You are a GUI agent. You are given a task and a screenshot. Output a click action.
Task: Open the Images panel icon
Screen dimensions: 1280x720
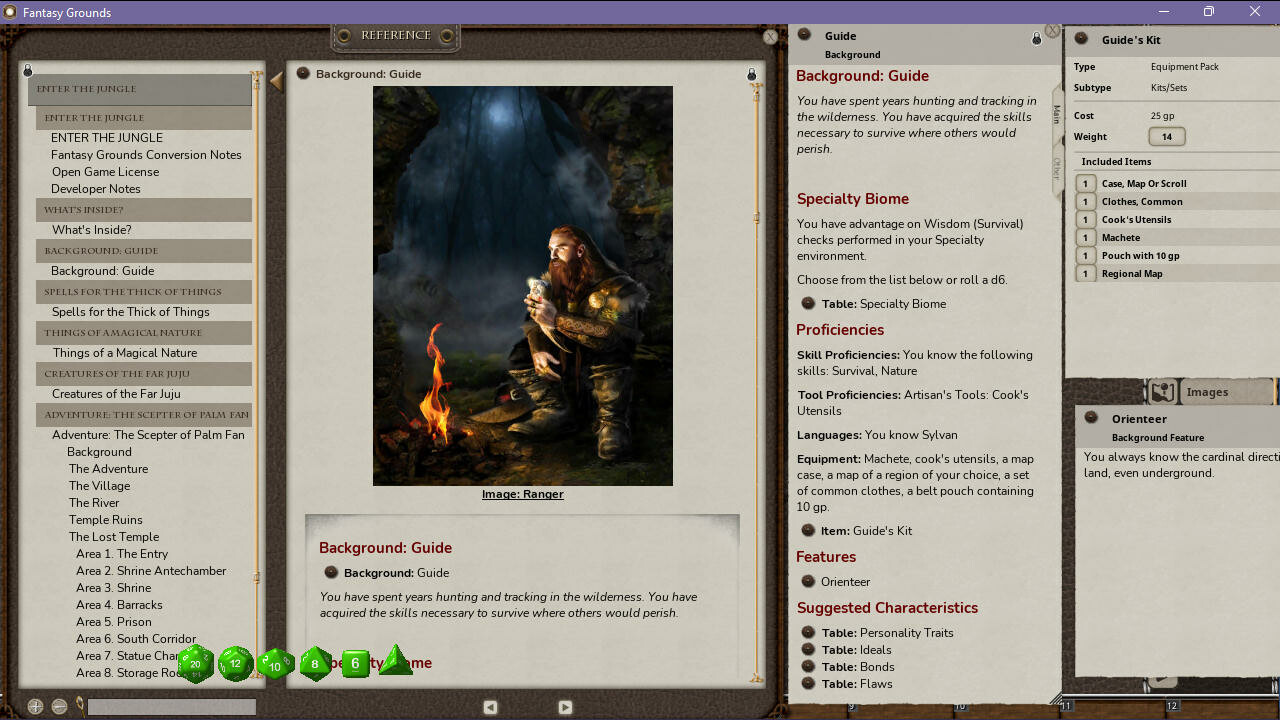1164,391
